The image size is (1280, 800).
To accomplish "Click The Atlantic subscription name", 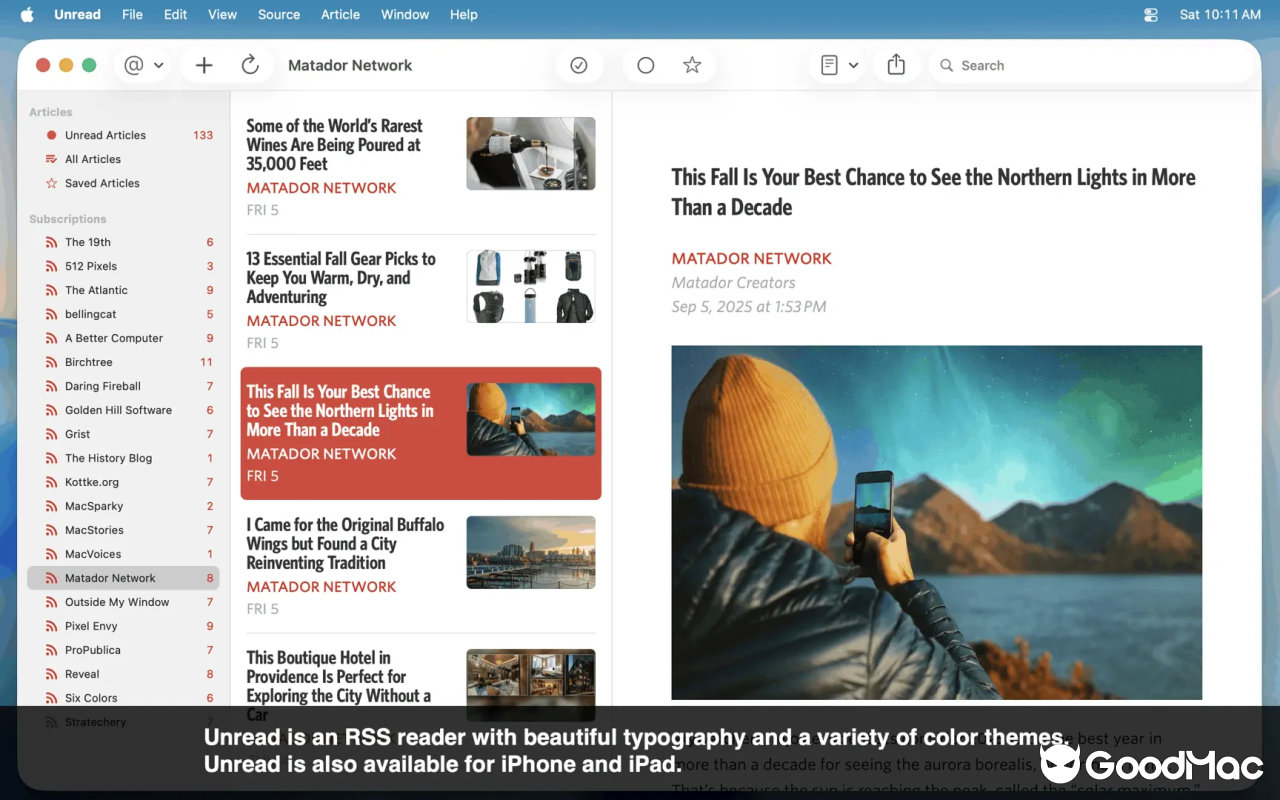I will pyautogui.click(x=96, y=290).
